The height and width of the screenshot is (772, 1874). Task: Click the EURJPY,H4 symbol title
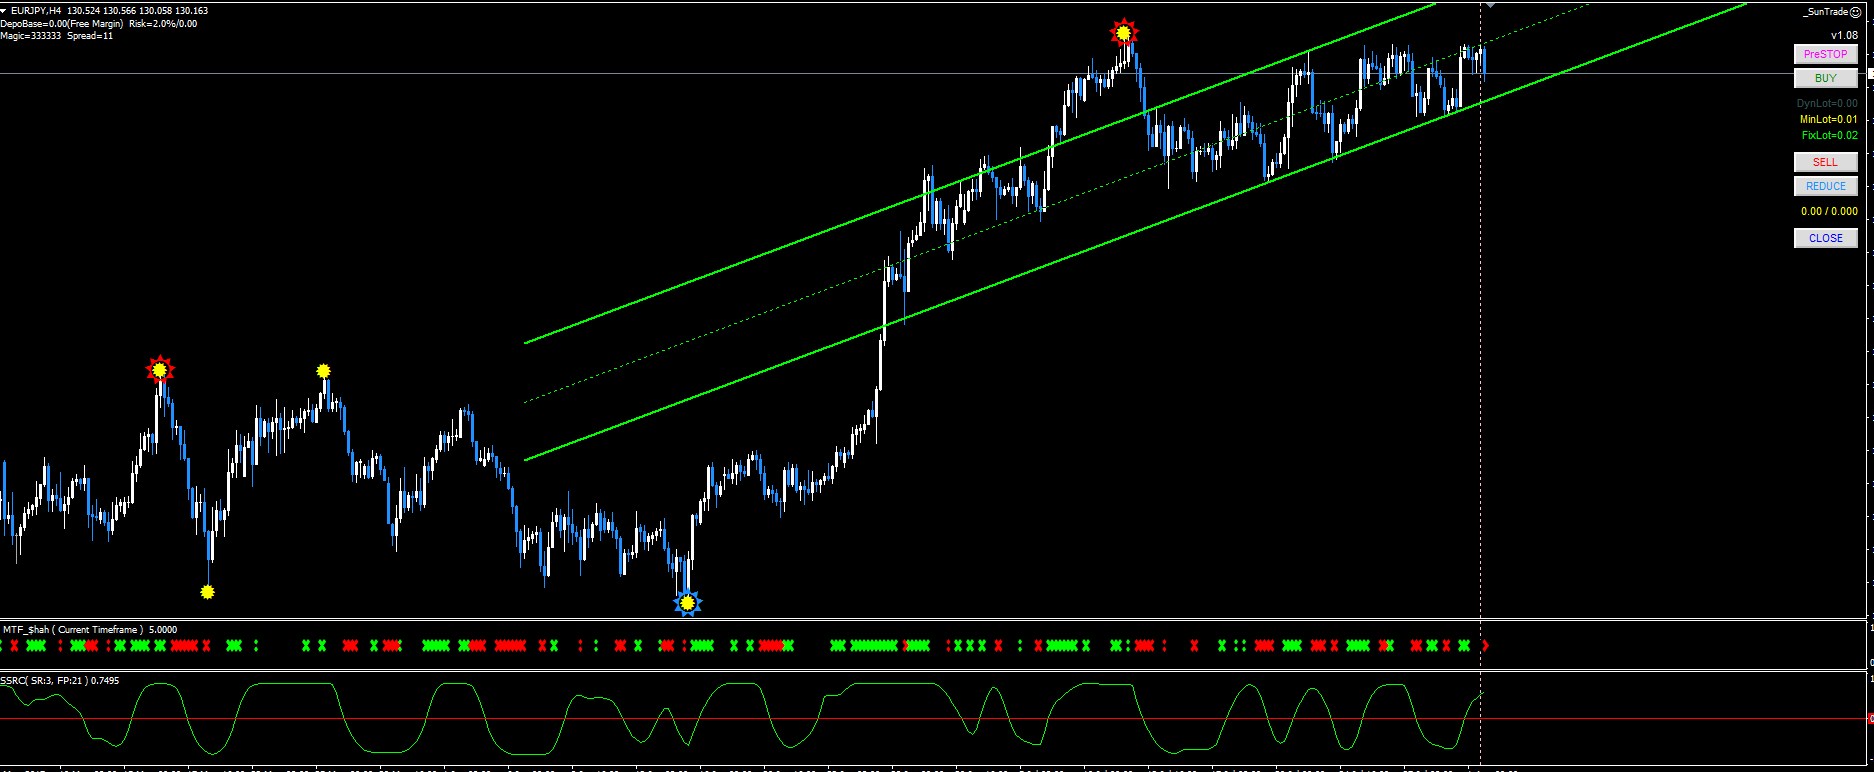coord(36,10)
